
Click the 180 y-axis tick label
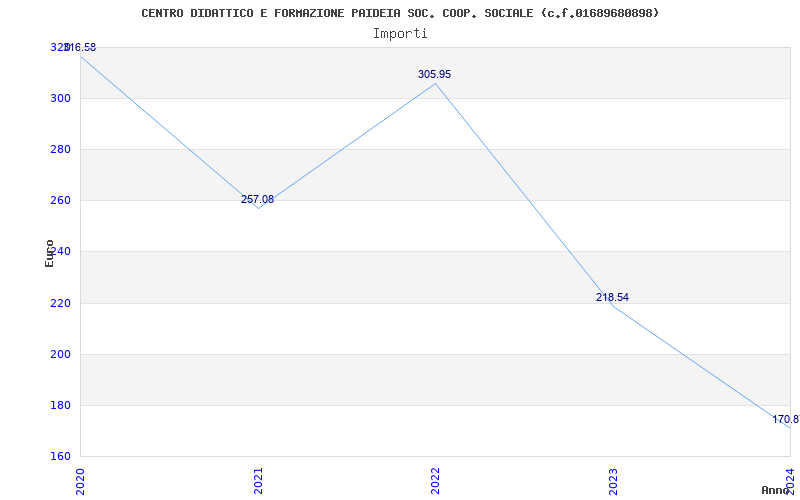(60, 405)
